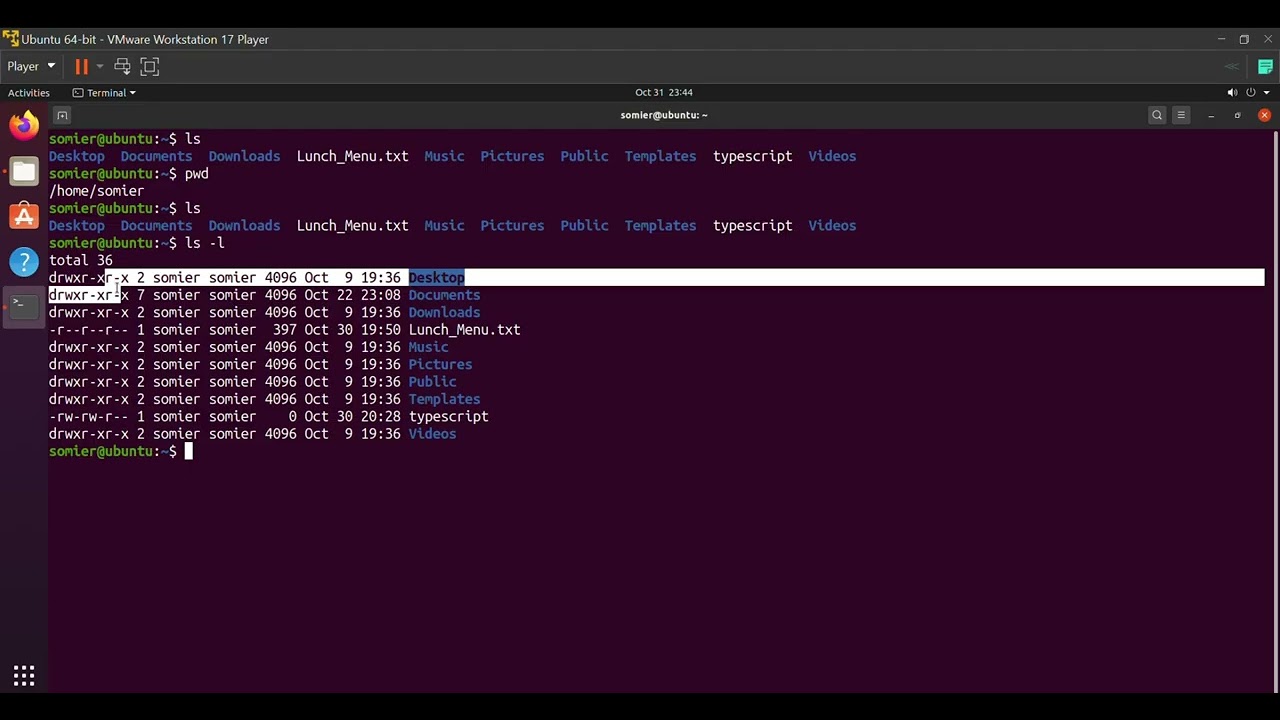Click Pictures in the ls -l listing

pyautogui.click(x=440, y=364)
